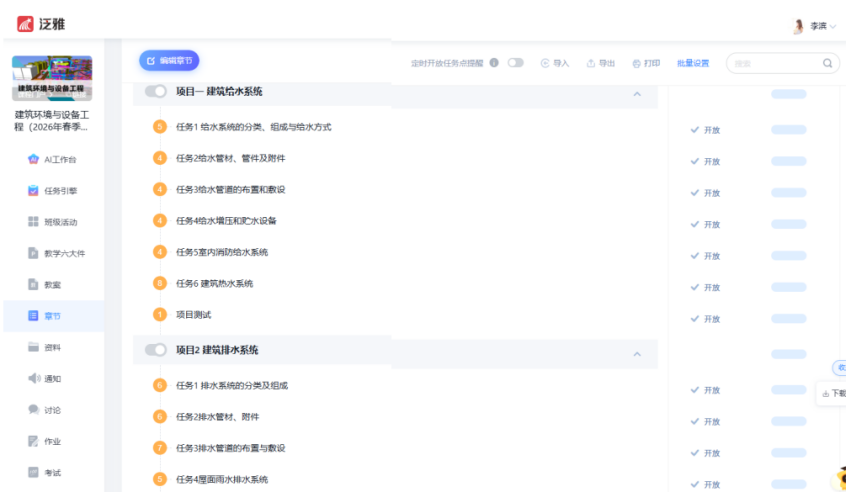
Task: Click the 导入 import icon
Action: tap(545, 63)
